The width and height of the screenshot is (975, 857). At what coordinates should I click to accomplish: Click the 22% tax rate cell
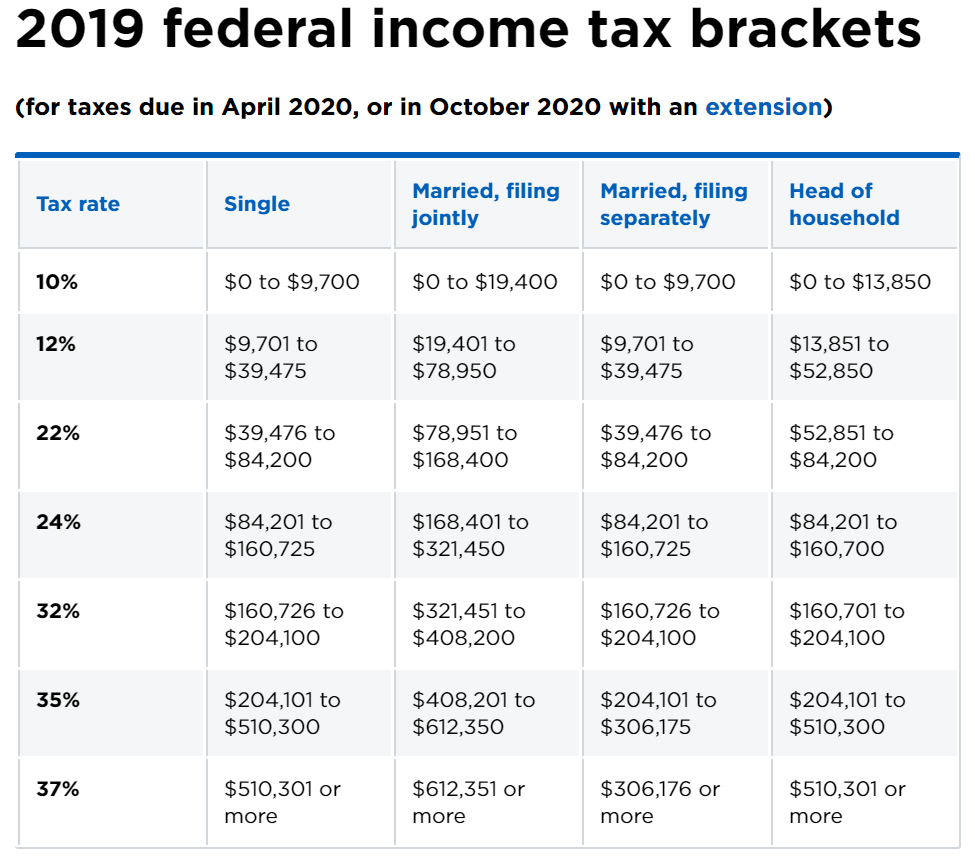[57, 433]
